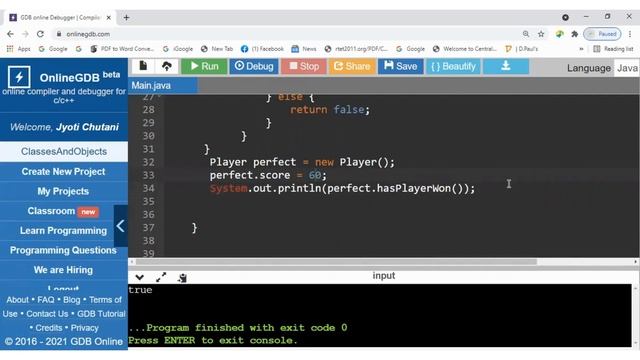Image resolution: width=640 pixels, height=360 pixels.
Task: Click the horizontal editor scrollbar
Action: point(336,262)
